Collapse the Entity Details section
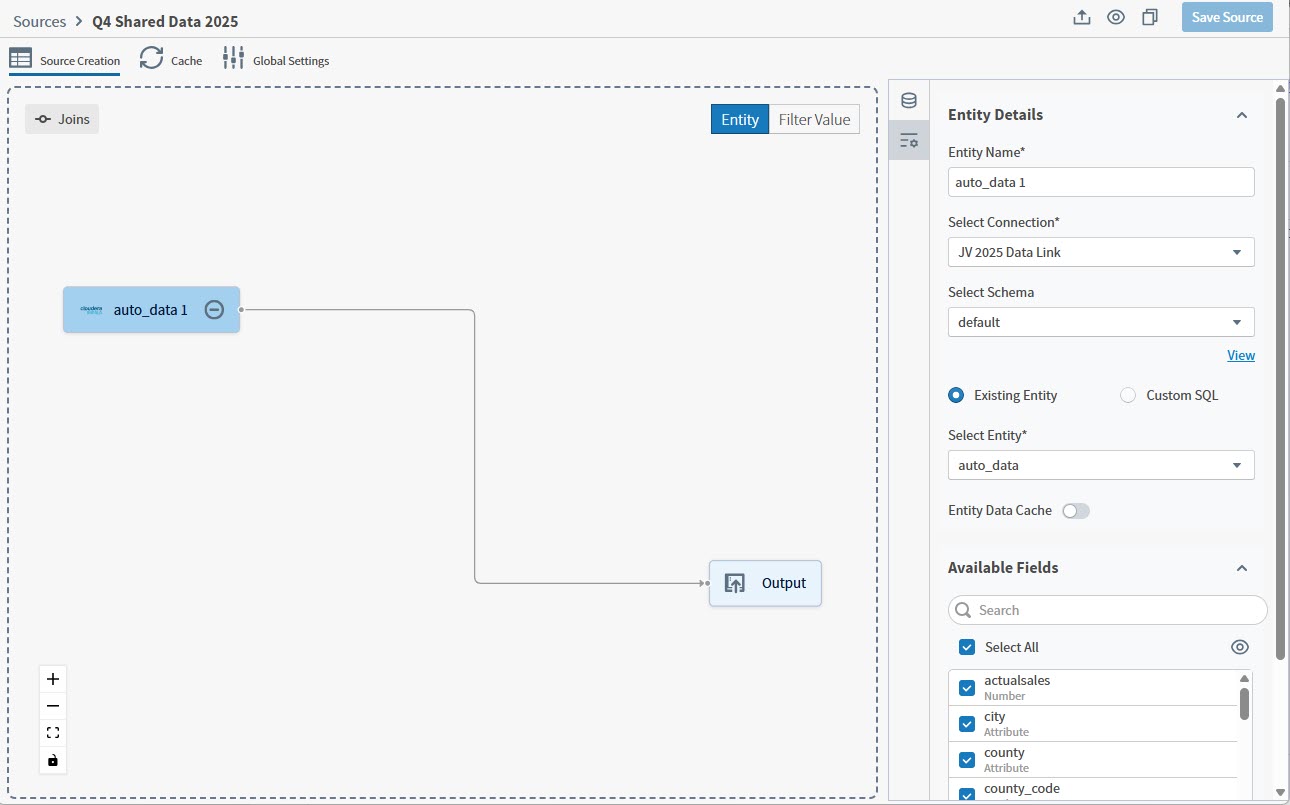The image size is (1290, 805). [x=1241, y=115]
